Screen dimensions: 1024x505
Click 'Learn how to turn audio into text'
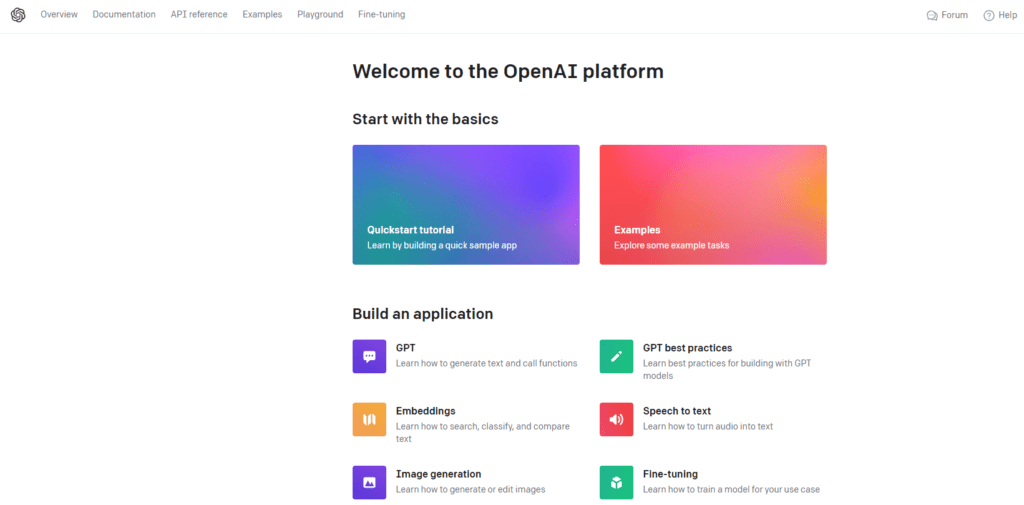pos(708,426)
